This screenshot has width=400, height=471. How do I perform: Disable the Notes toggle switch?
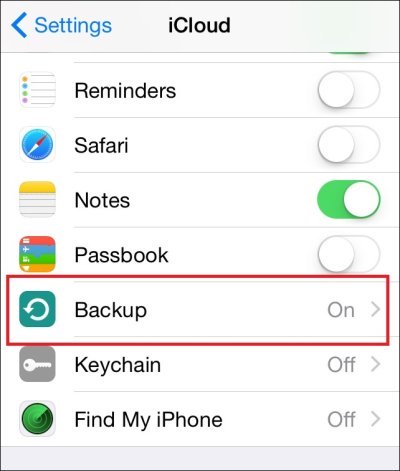[x=349, y=199]
